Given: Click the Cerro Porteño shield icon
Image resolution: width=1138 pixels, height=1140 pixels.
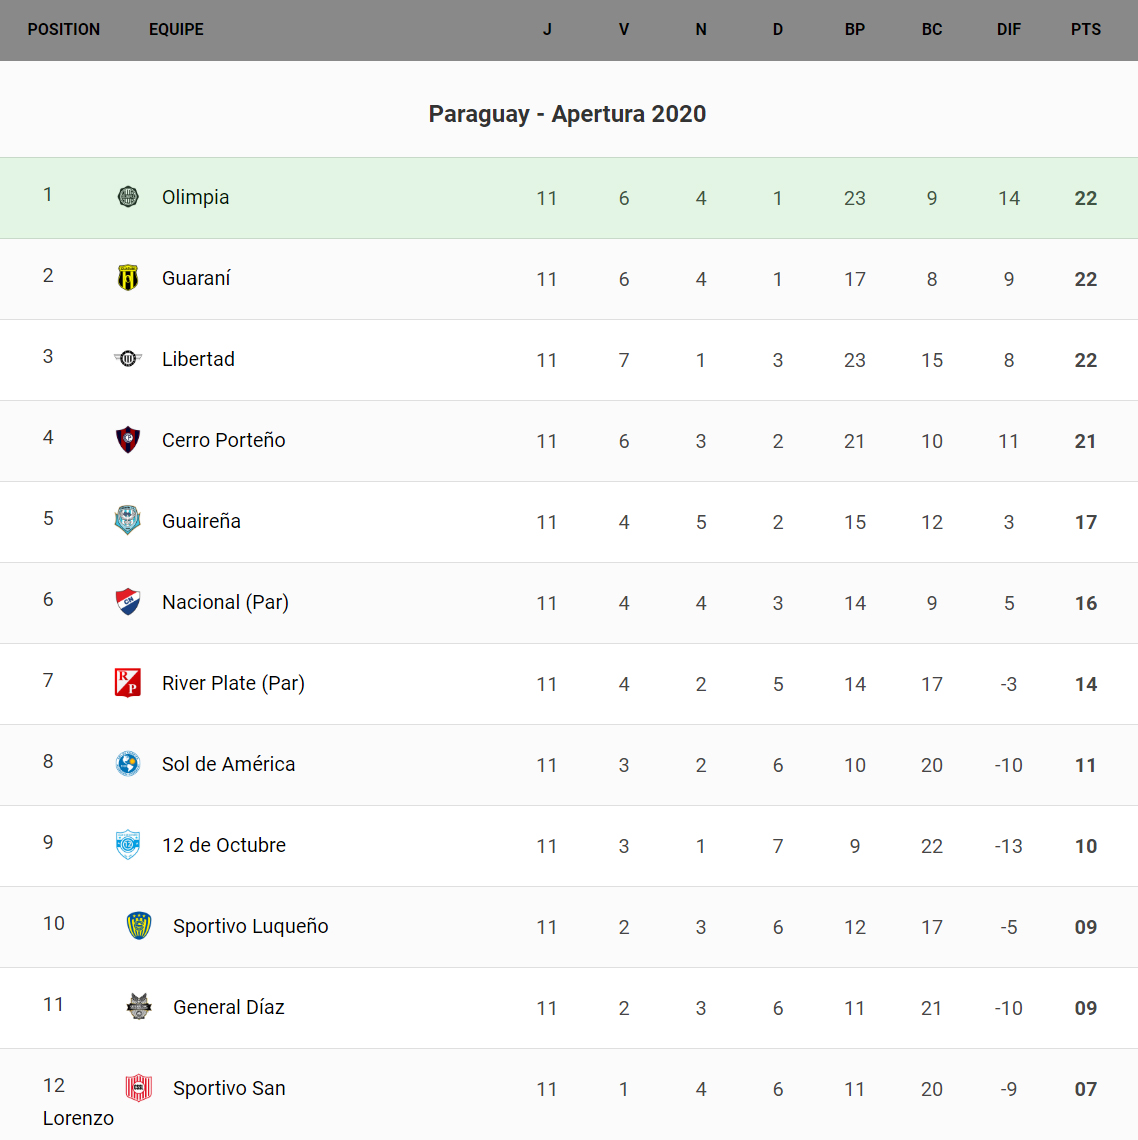Looking at the screenshot, I should (128, 440).
